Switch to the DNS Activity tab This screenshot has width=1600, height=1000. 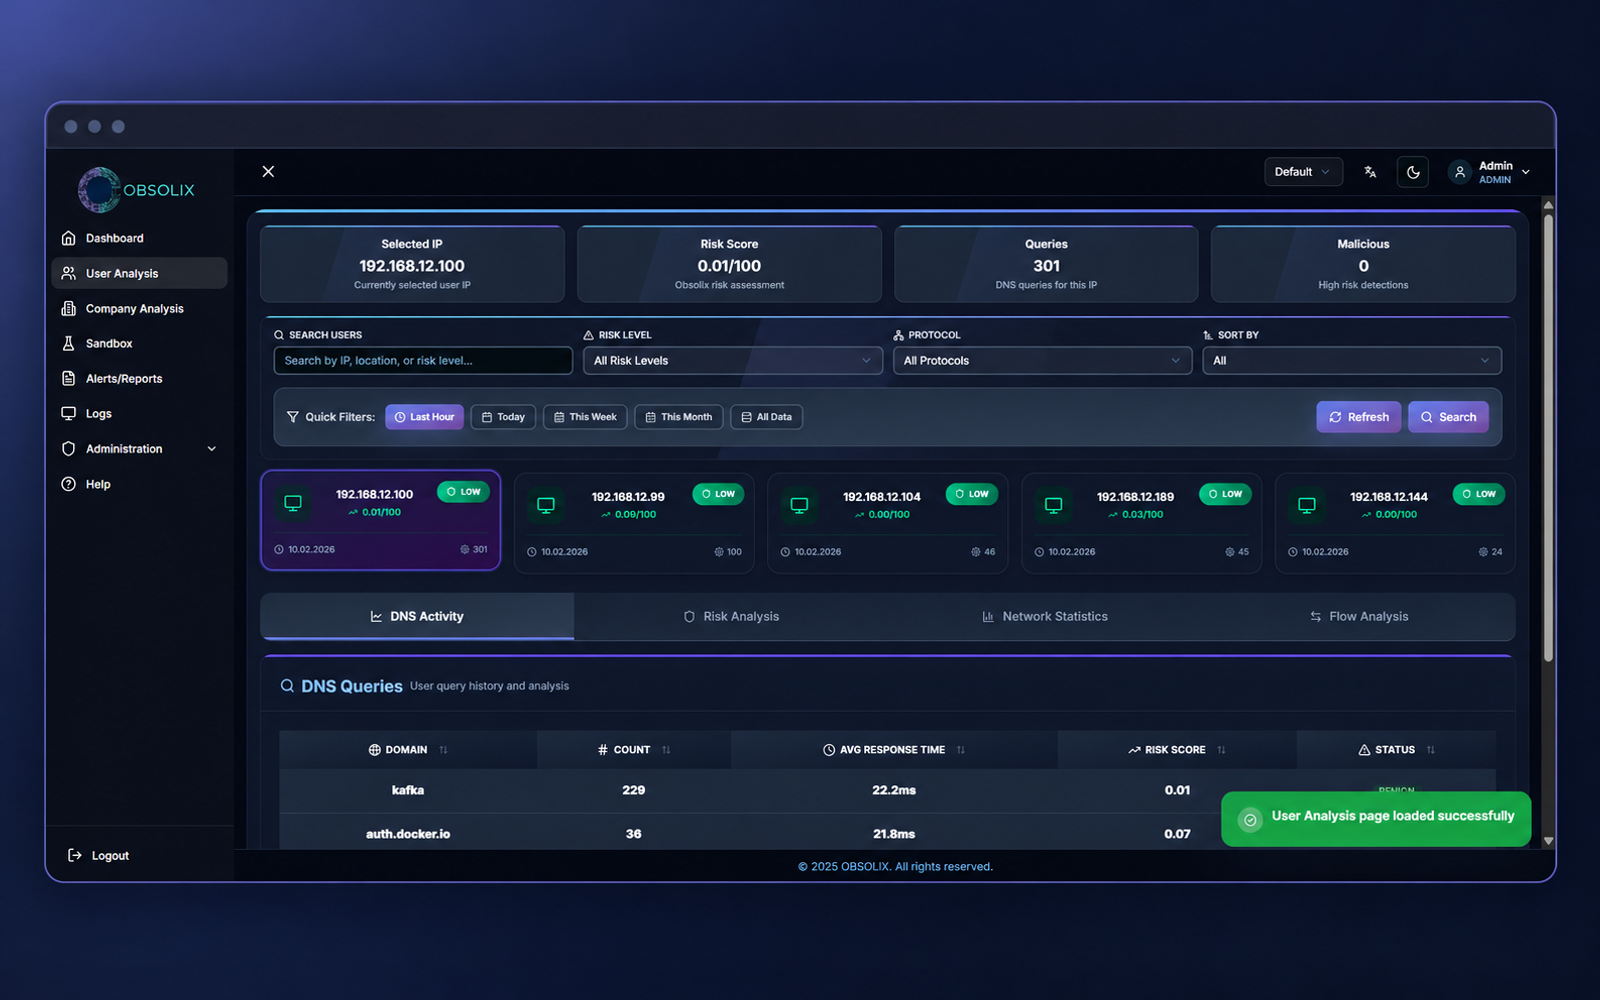[417, 617]
